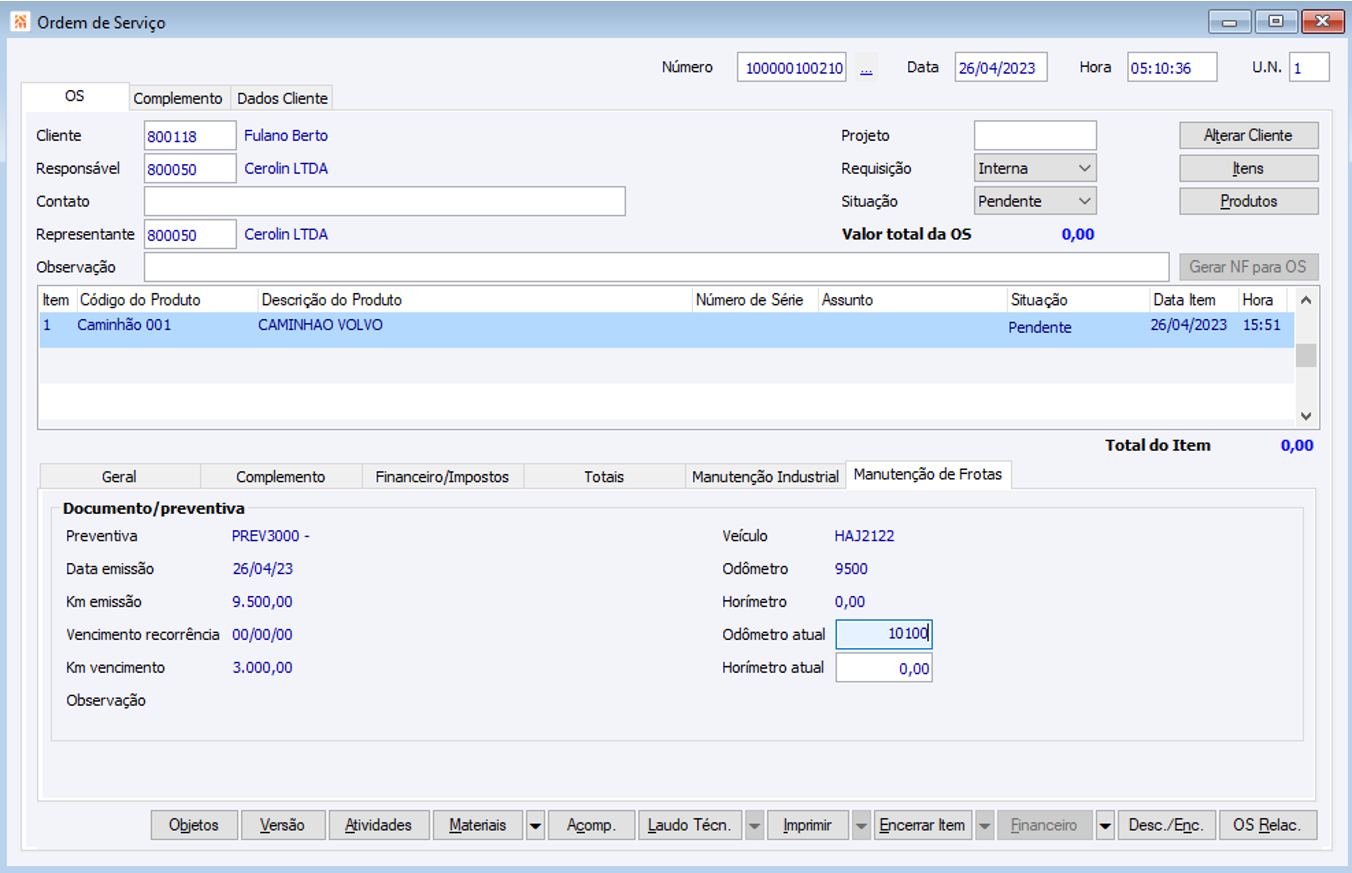
Task: Expand the arrow next to Imprimir
Action: click(x=860, y=826)
